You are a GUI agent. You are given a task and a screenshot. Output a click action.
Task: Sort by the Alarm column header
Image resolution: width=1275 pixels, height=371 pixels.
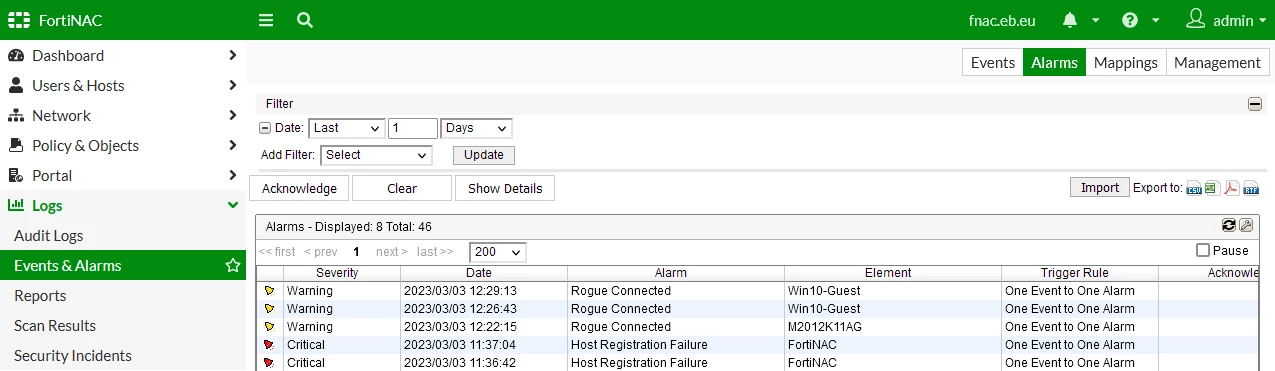pyautogui.click(x=676, y=273)
